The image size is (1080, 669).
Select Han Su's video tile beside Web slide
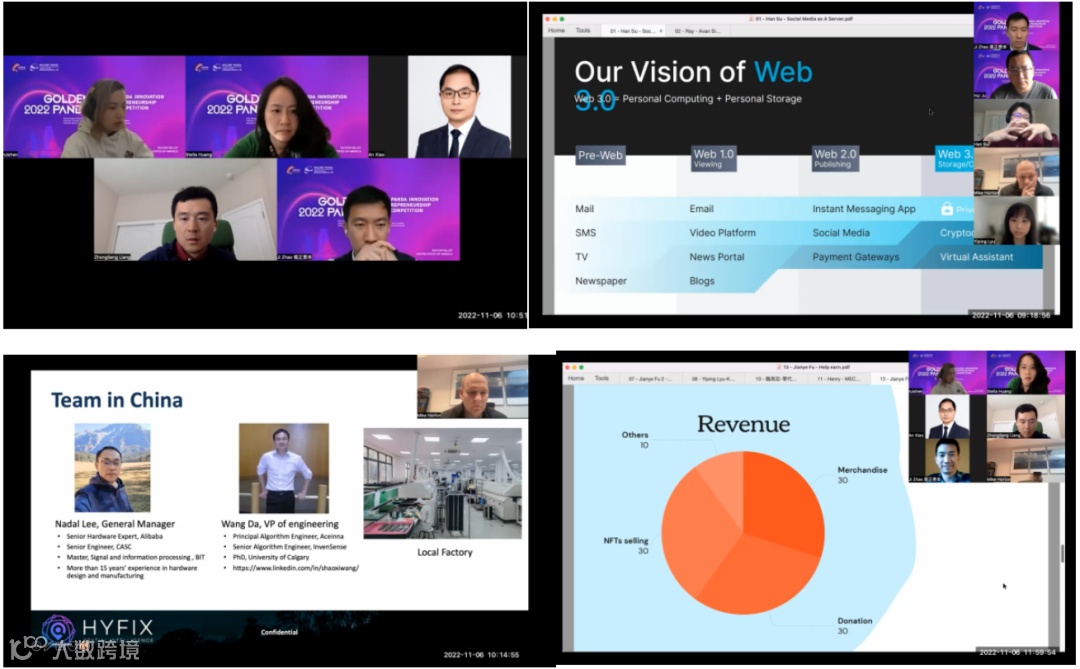1016,123
